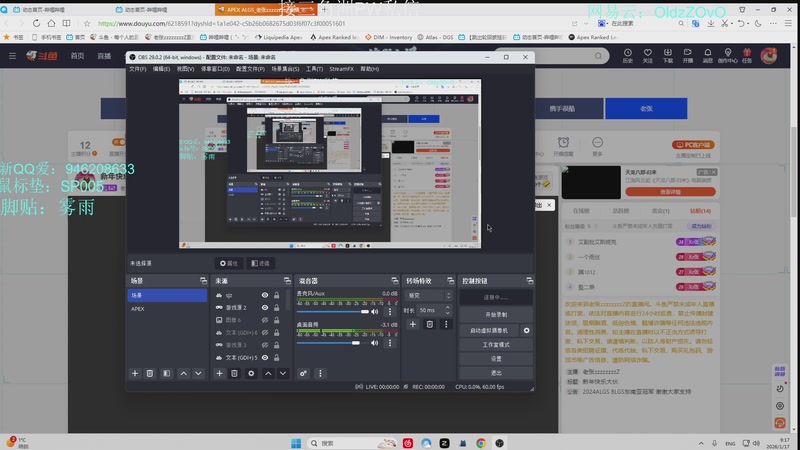Pop out the 混音器 dock panel
The height and width of the screenshot is (450, 800).
click(x=394, y=281)
